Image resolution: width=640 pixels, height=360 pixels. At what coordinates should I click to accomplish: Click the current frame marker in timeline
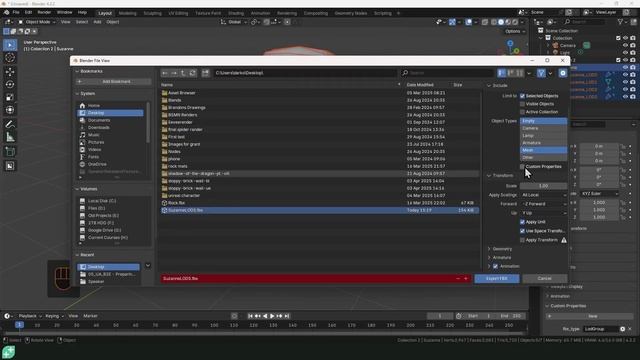click(x=19, y=325)
